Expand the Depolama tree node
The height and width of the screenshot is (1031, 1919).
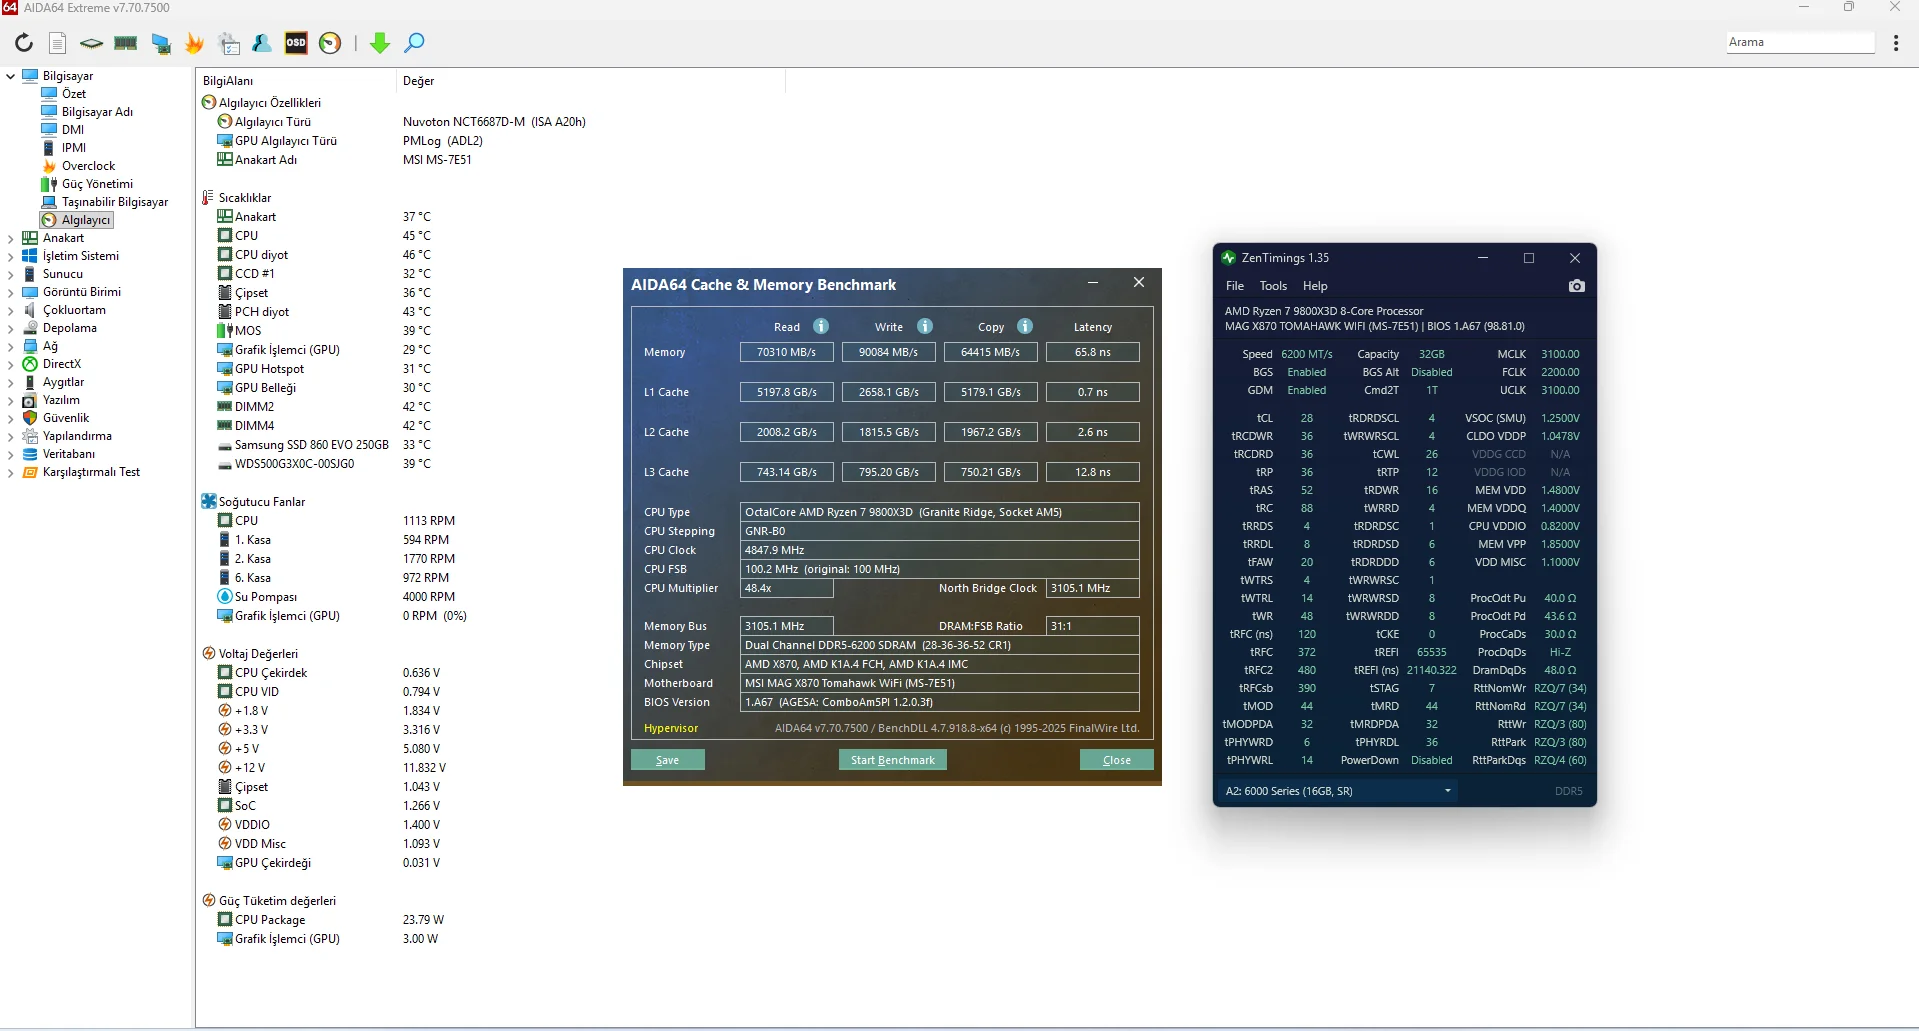11,328
